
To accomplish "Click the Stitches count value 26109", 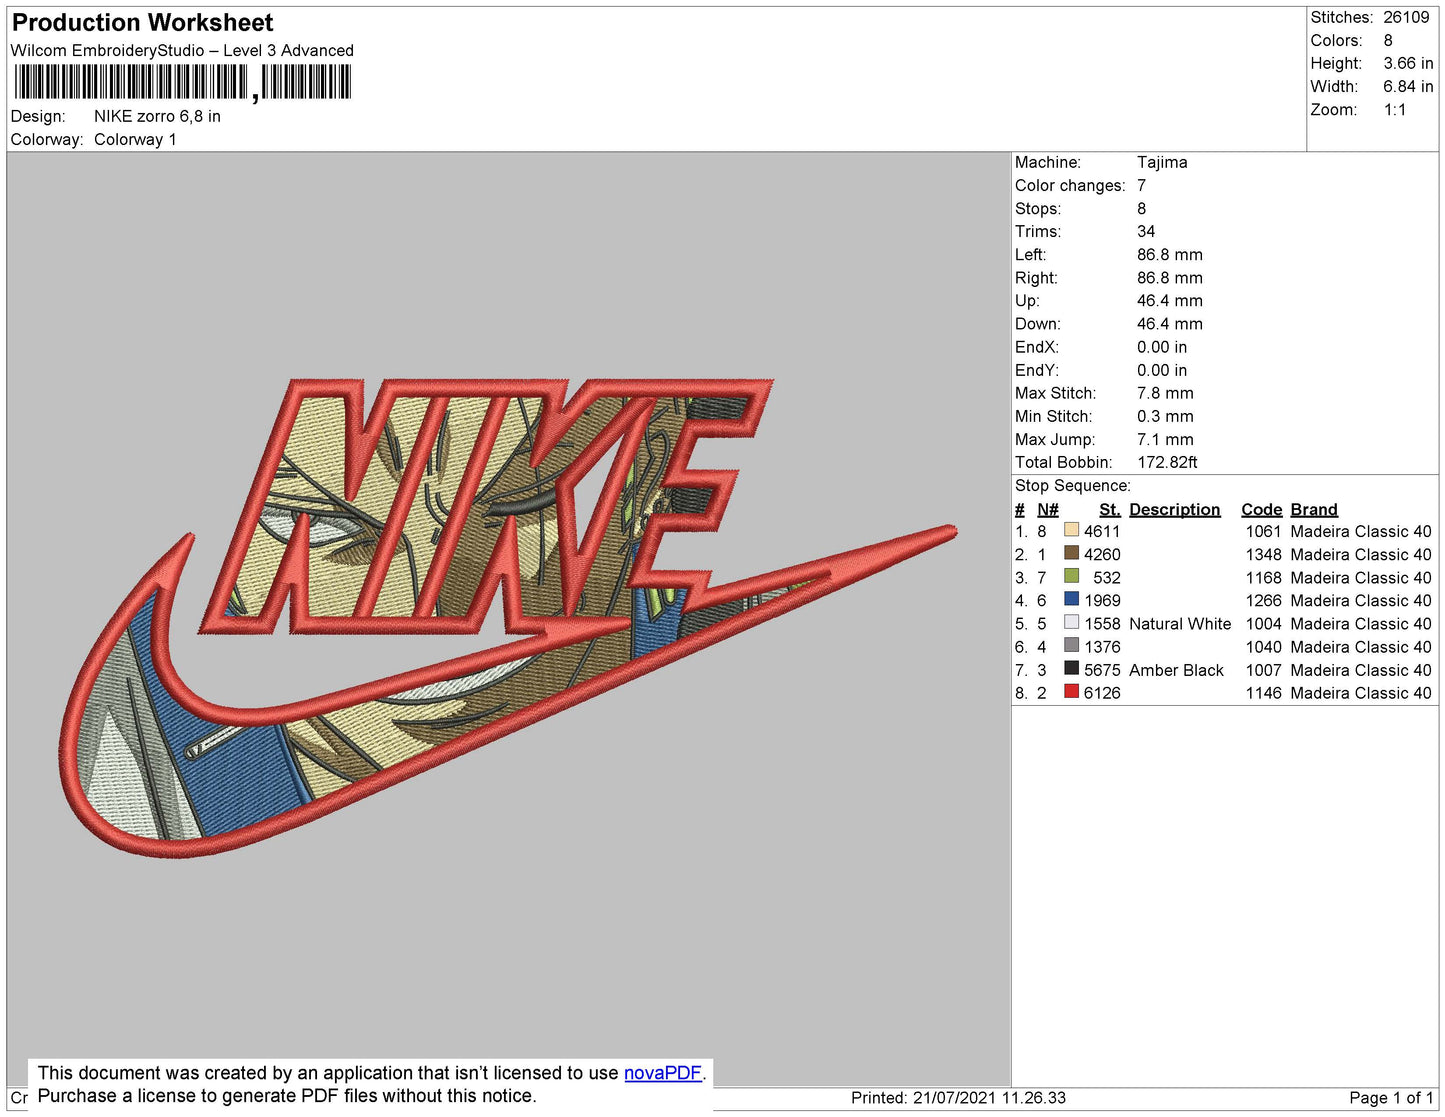I will (x=1406, y=17).
